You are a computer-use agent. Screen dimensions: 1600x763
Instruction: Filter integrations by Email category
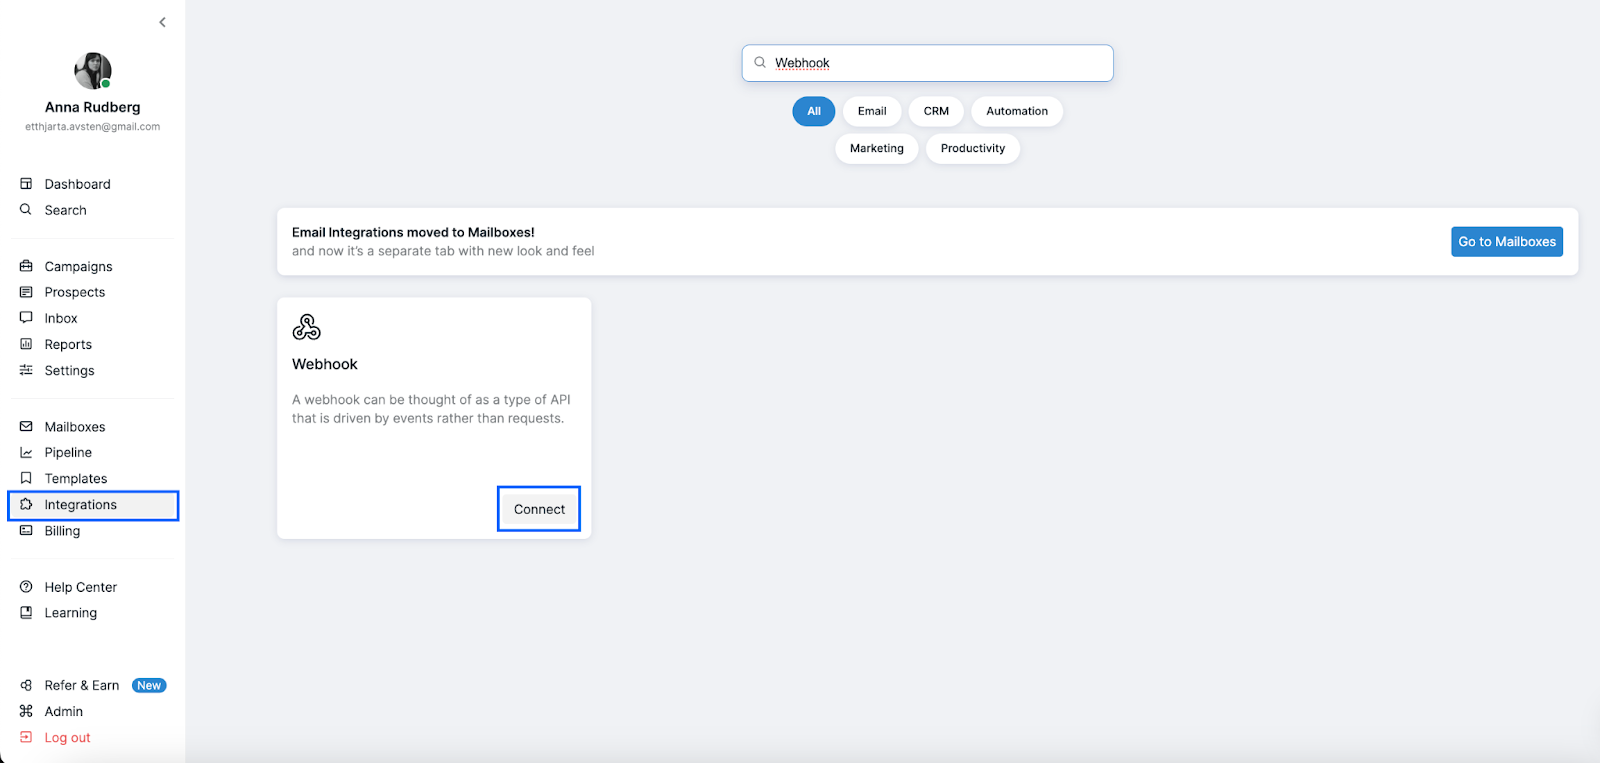(x=872, y=111)
